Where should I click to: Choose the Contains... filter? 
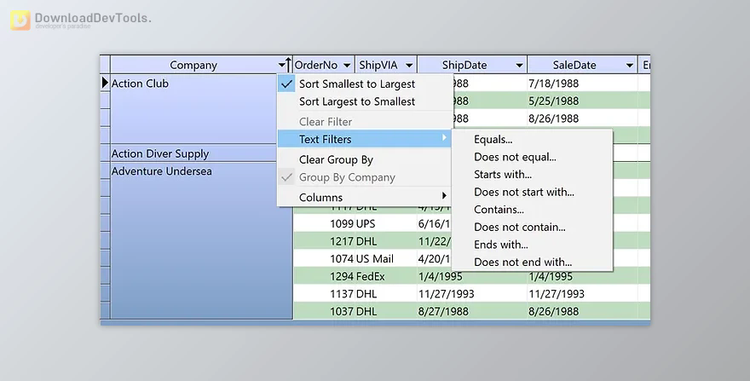coord(532,209)
